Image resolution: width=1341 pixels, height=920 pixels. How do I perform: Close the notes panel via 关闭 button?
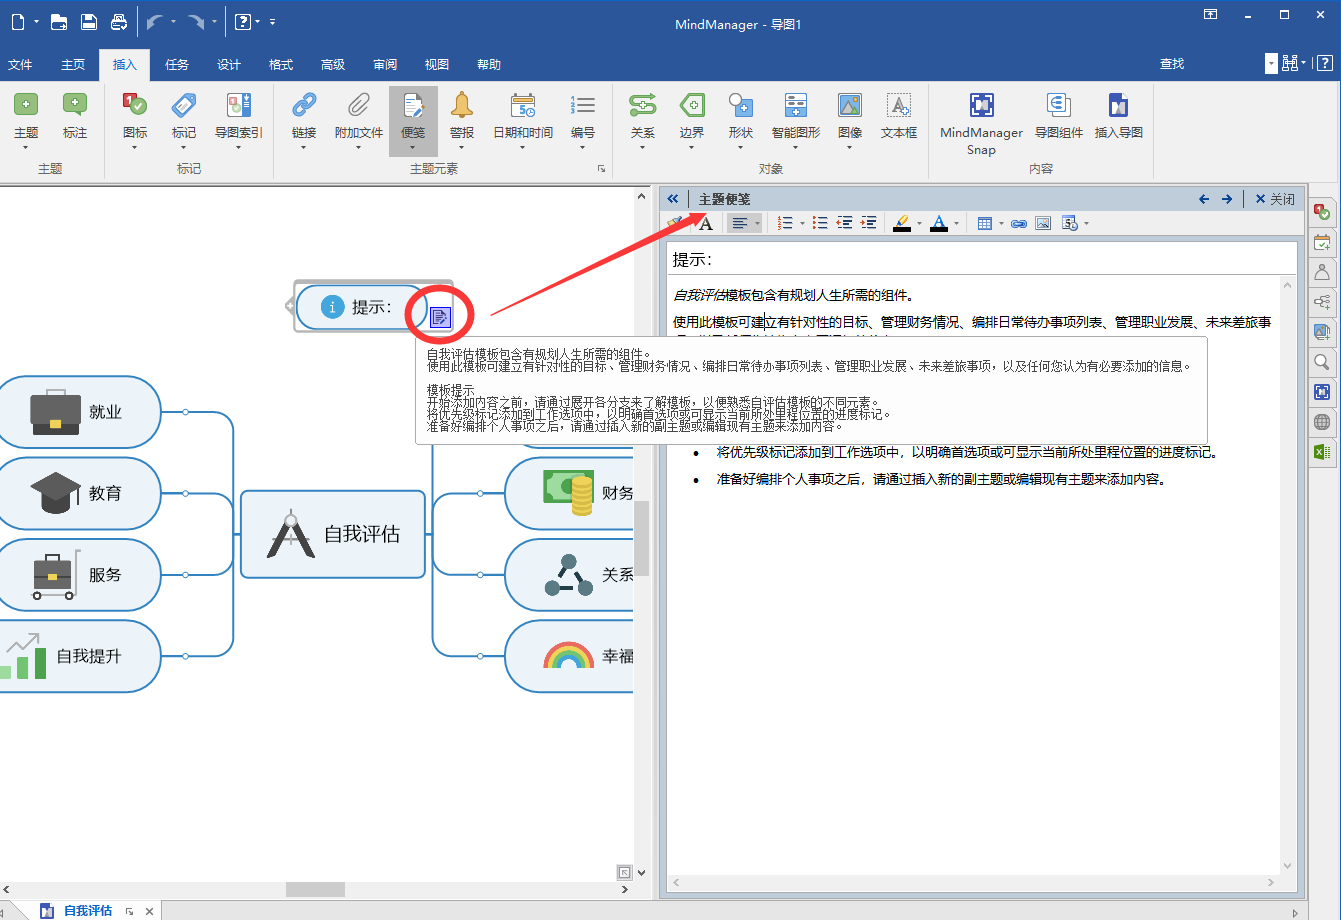[1274, 198]
